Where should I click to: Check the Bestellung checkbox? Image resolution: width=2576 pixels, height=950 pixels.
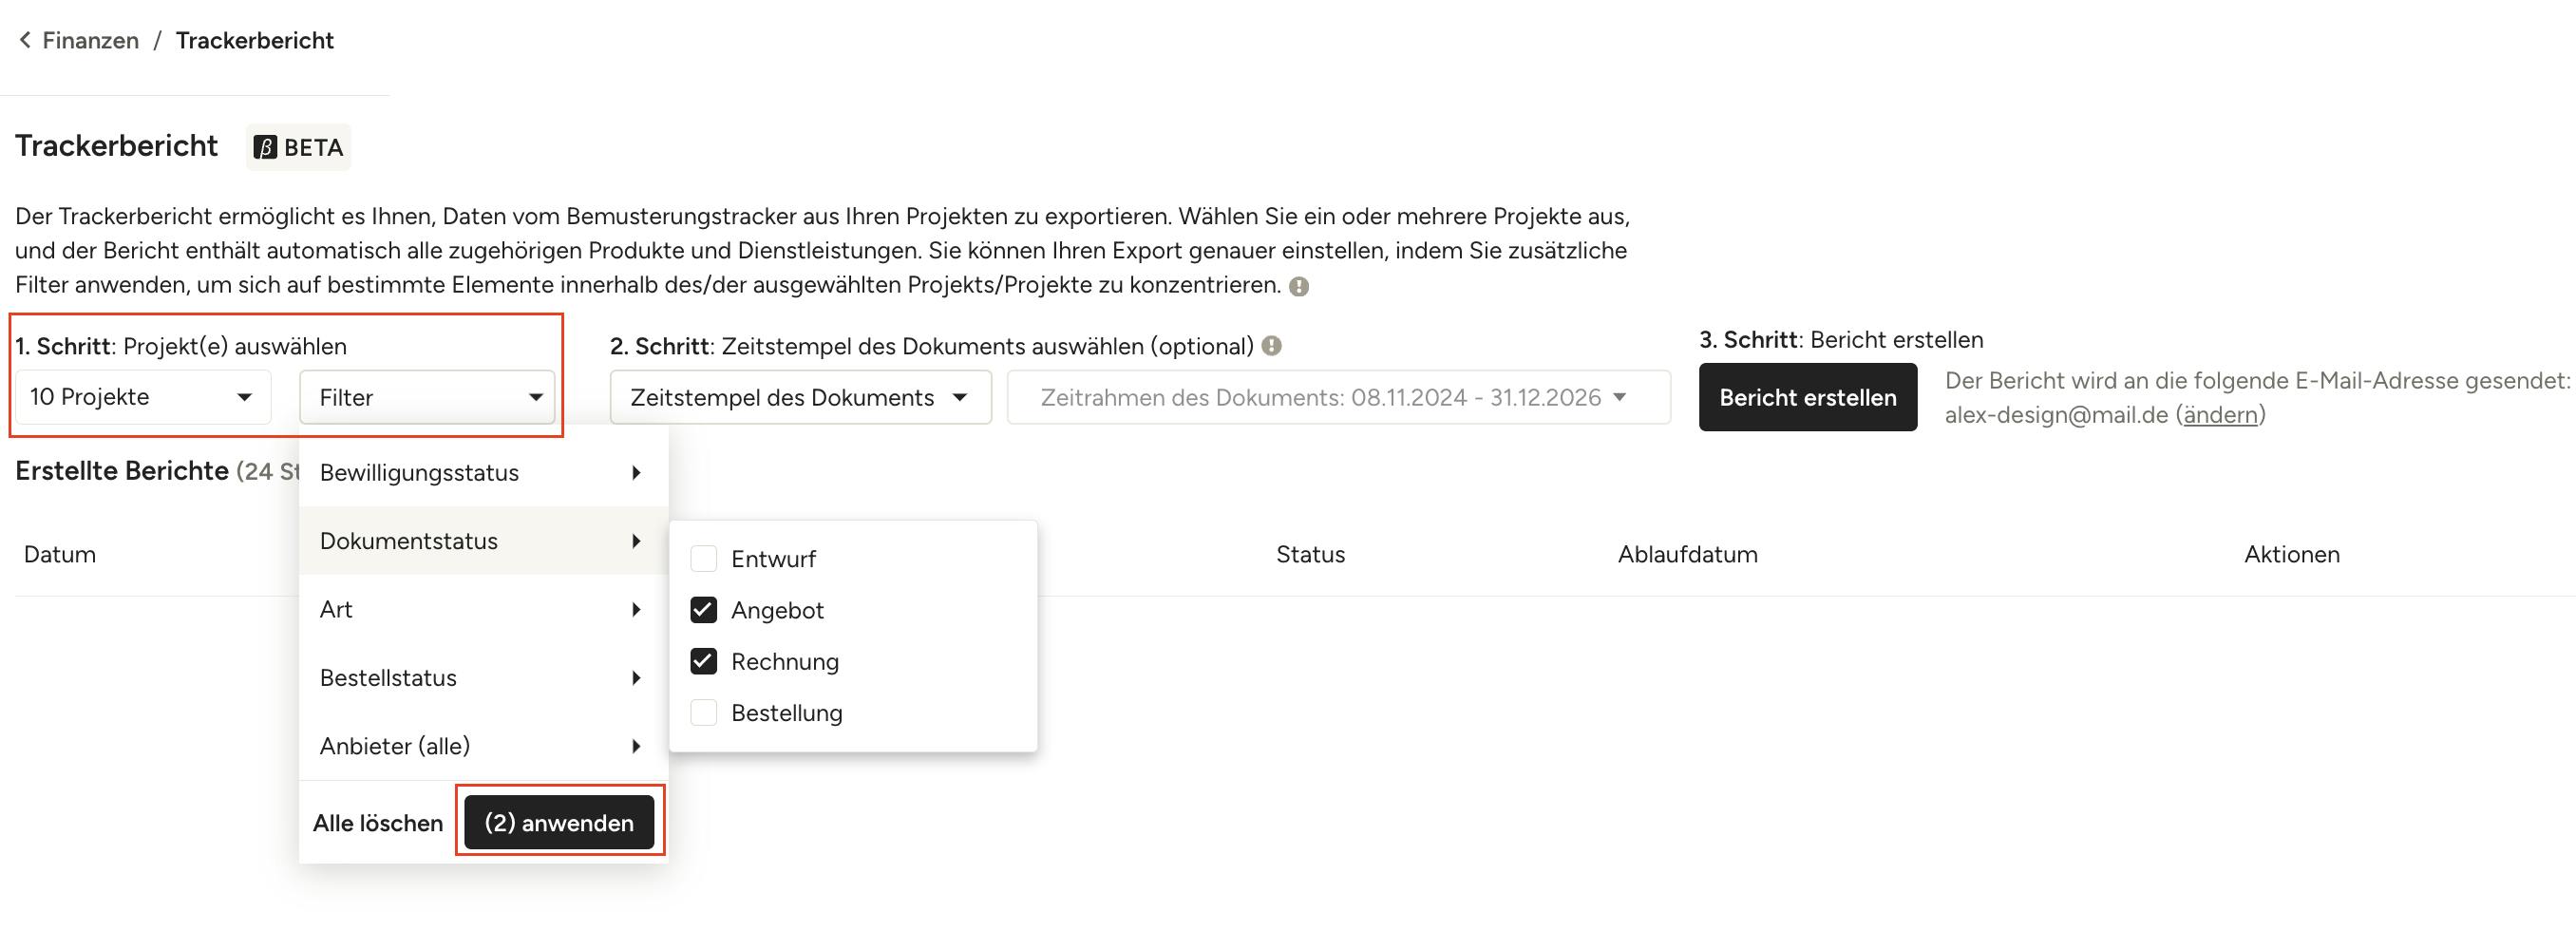tap(704, 713)
